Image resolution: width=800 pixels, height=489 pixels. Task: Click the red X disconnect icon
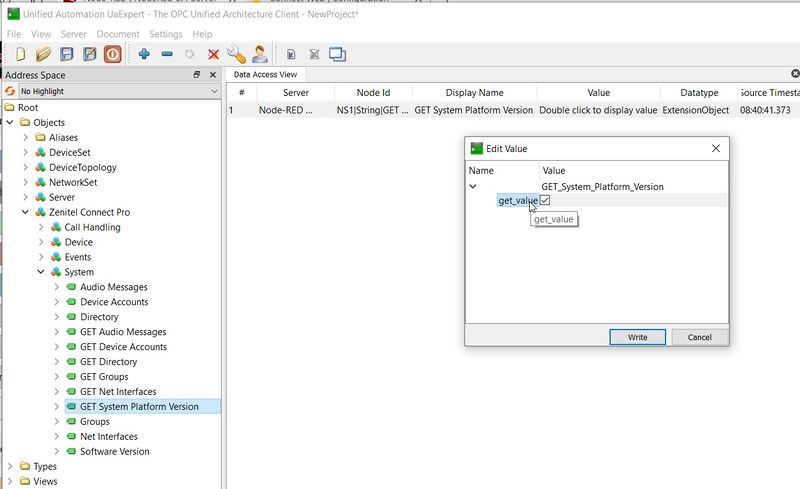coord(213,54)
